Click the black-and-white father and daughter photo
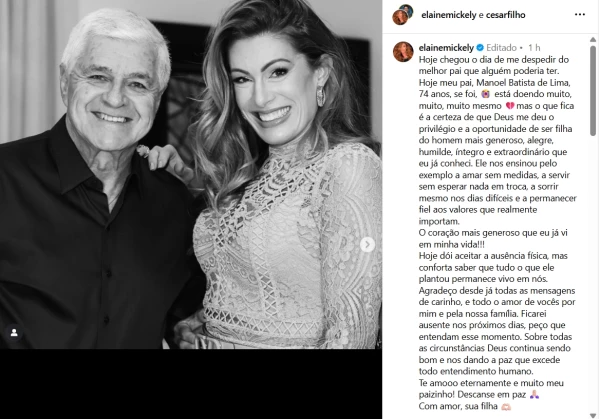This screenshot has height=419, width=600. click(191, 174)
